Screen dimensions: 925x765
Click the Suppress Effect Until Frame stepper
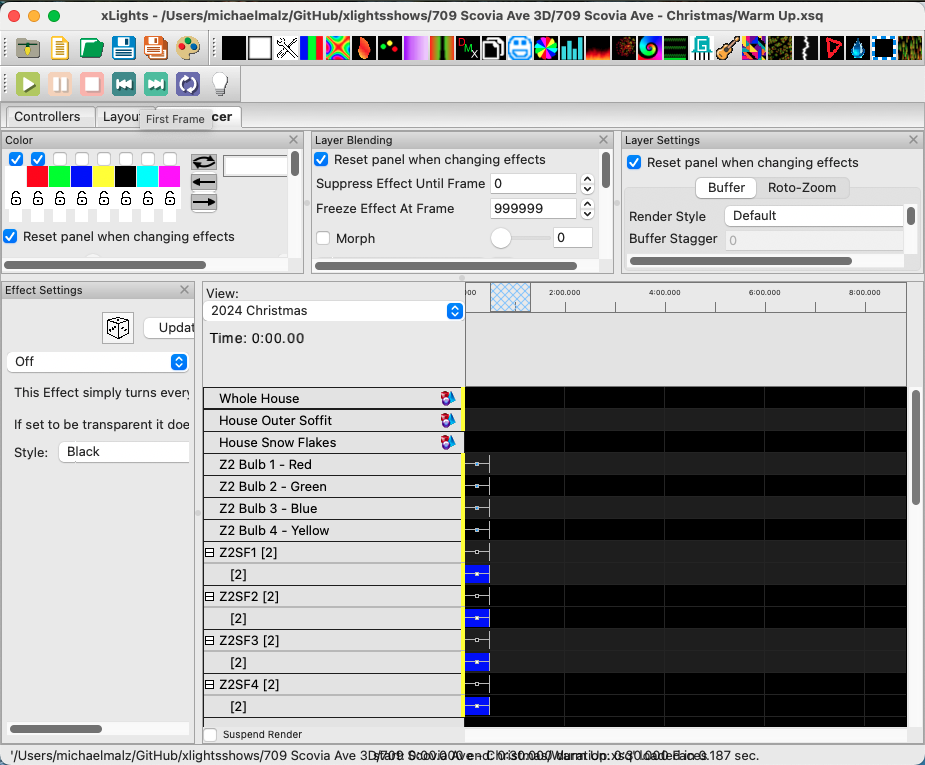click(x=587, y=184)
